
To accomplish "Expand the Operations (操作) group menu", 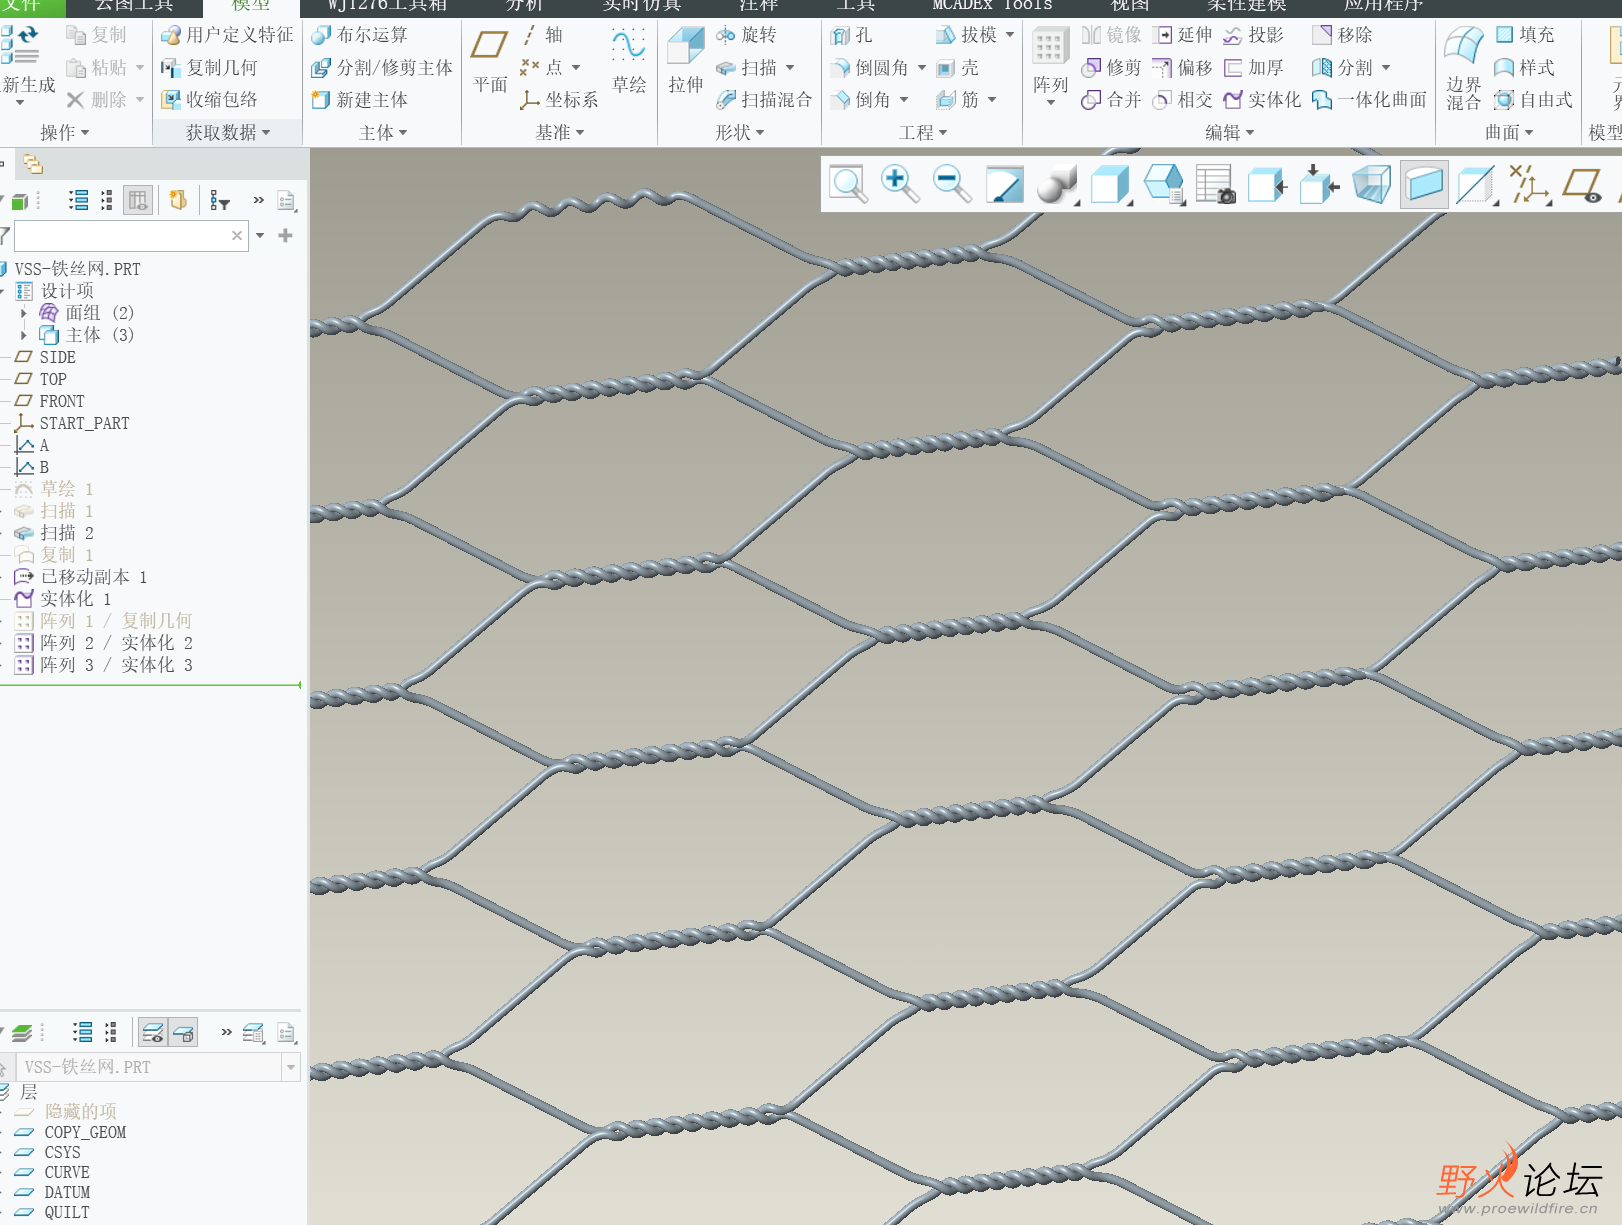I will [65, 132].
